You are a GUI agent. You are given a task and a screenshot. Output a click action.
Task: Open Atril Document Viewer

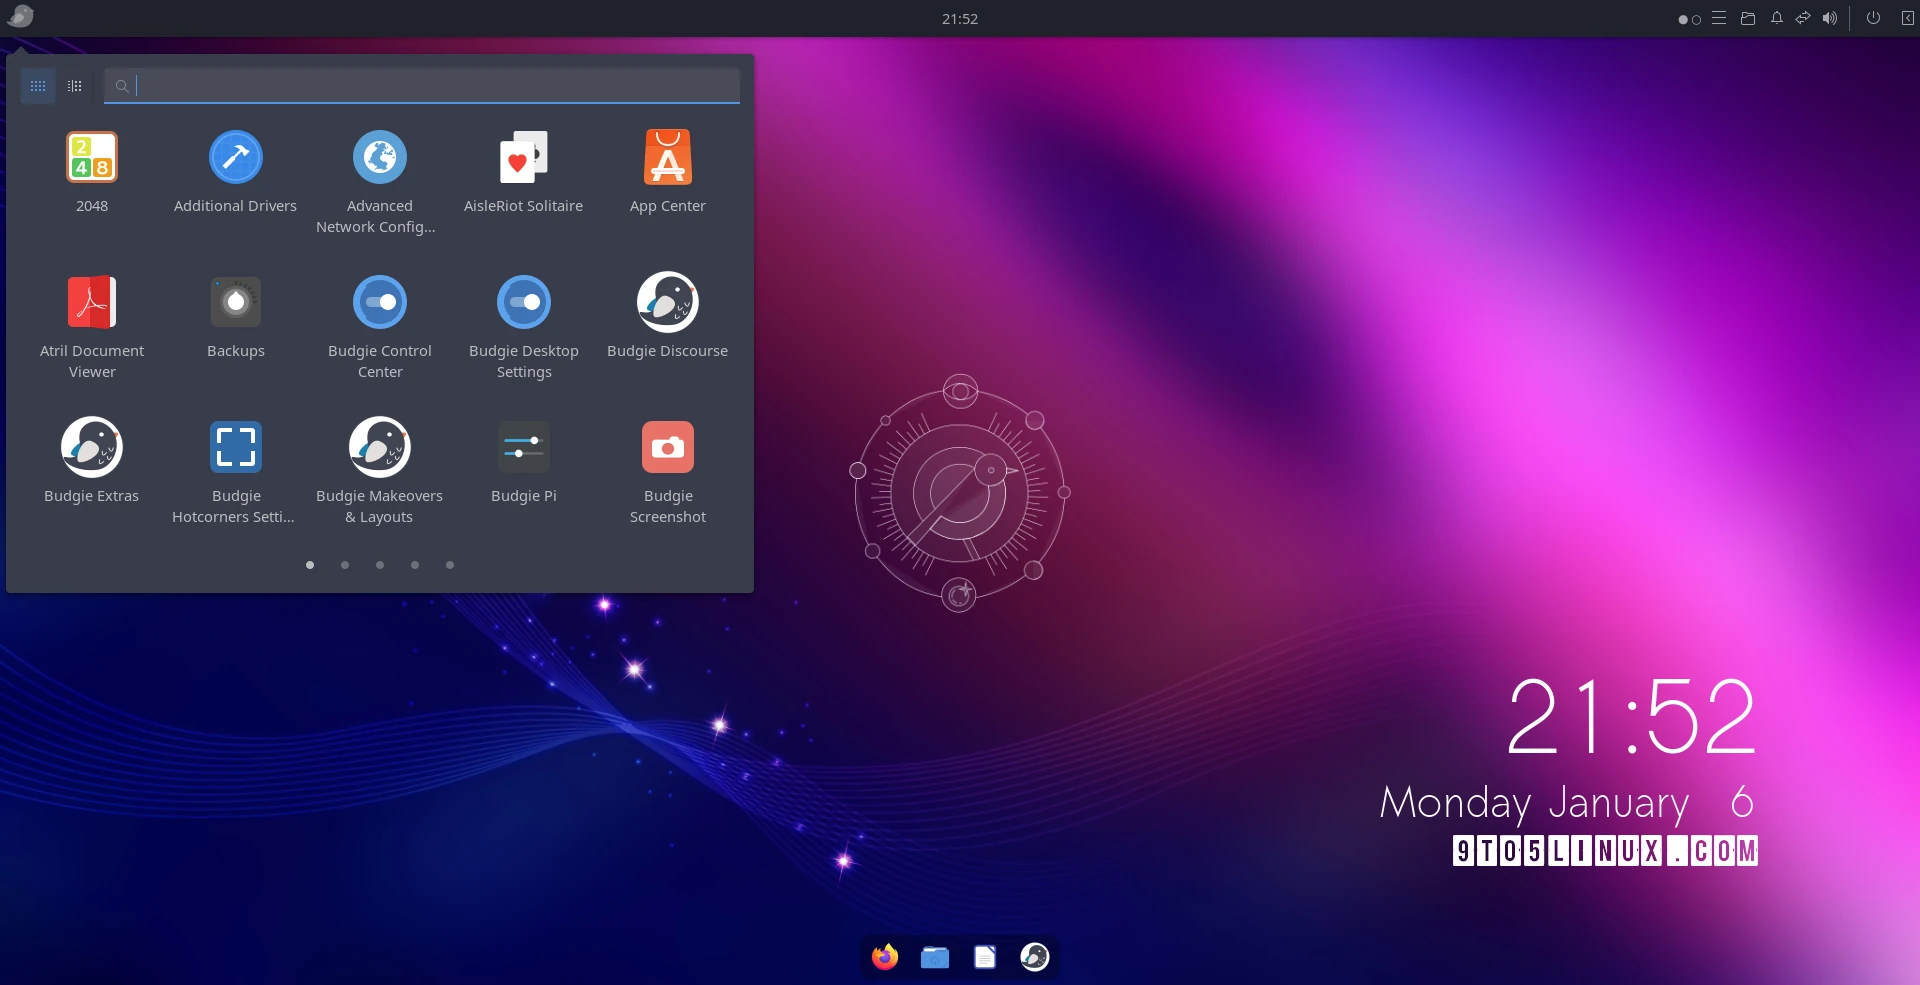92,303
